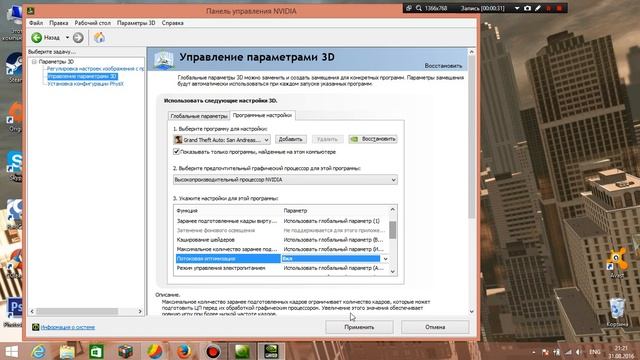640x360 pixels.
Task: Click the settings list scrollbar thumb
Action: pos(392,230)
